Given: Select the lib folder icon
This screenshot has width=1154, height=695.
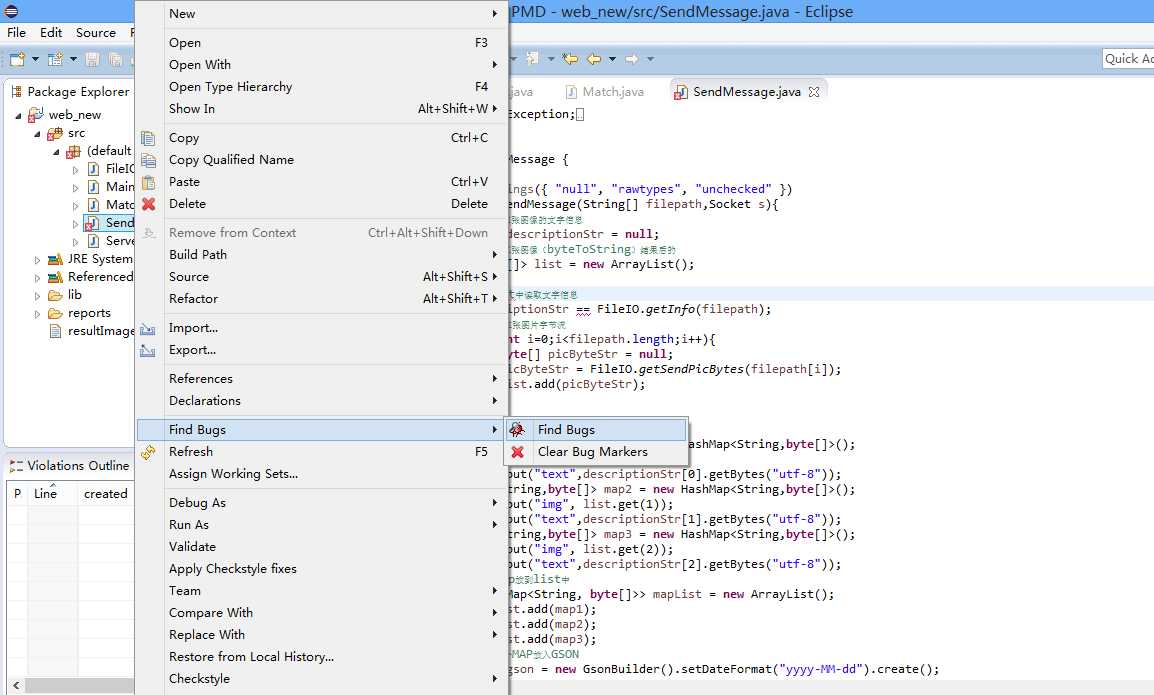Looking at the screenshot, I should tap(55, 295).
